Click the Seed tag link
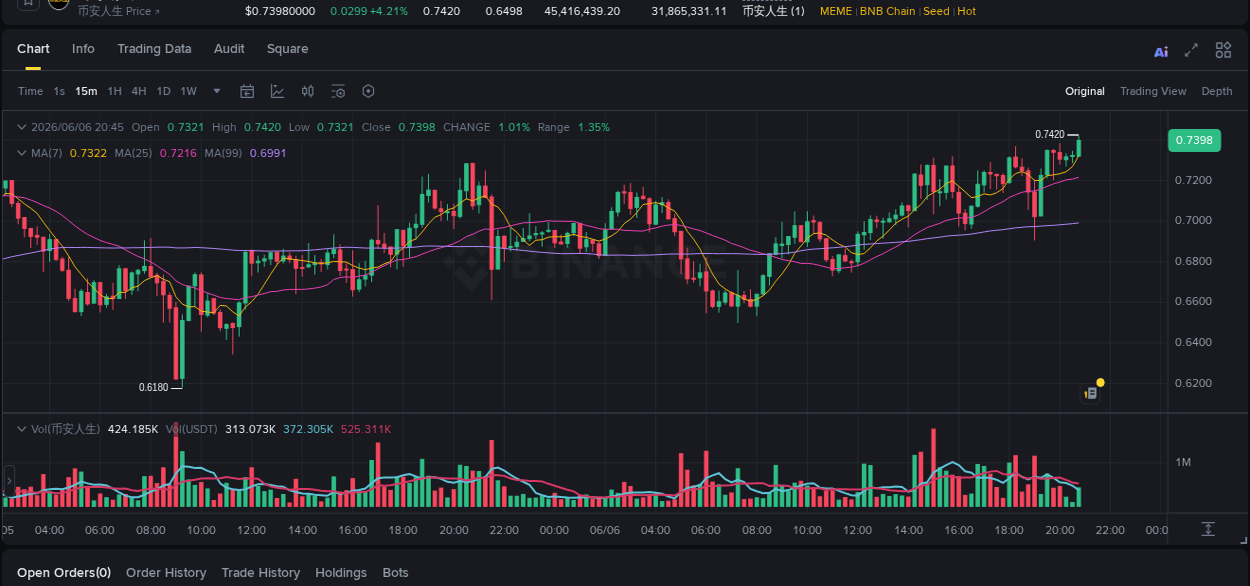This screenshot has height=586, width=1250. tap(936, 11)
